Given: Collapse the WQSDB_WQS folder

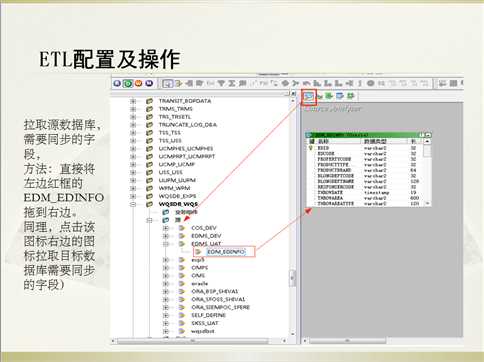Looking at the screenshot, I should point(133,204).
